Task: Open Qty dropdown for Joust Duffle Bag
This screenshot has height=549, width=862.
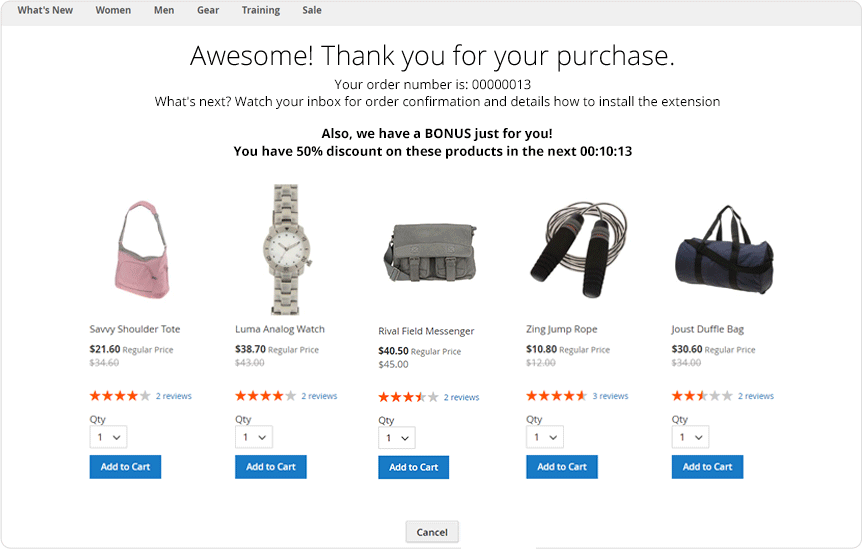Action: [690, 437]
